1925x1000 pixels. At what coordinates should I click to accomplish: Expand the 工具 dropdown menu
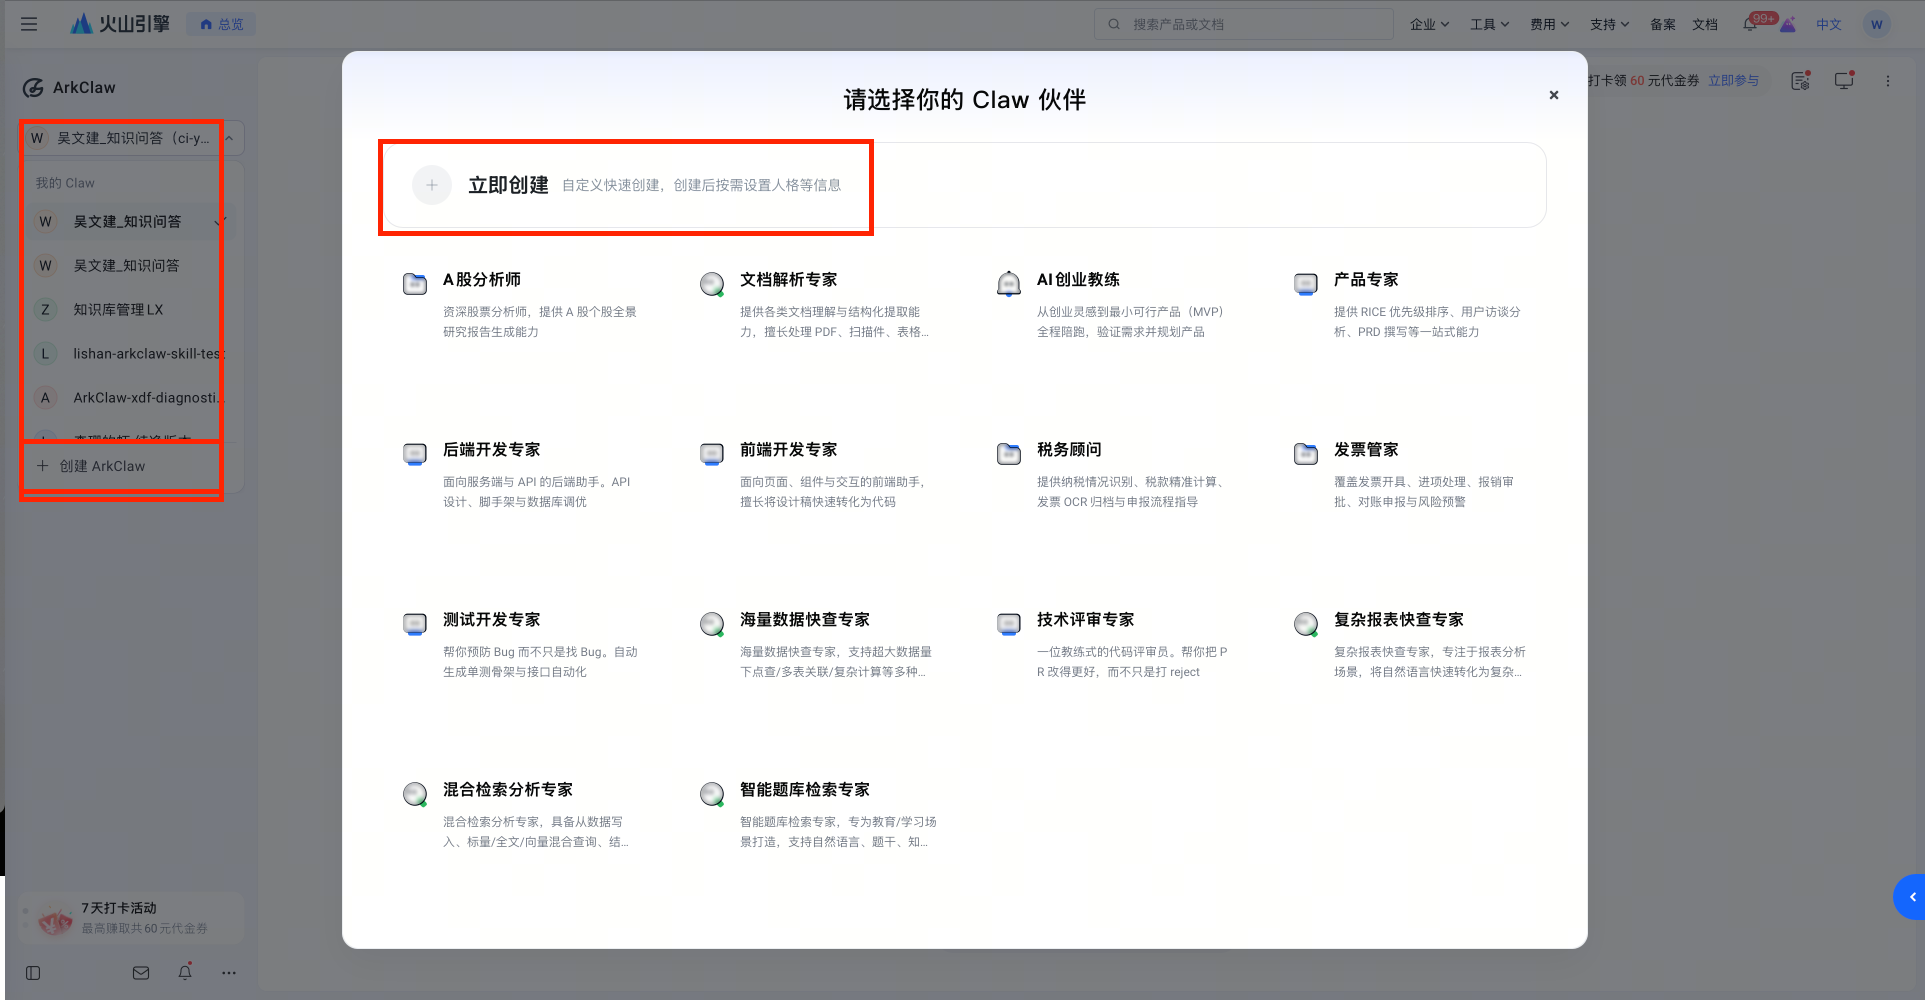pyautogui.click(x=1489, y=24)
